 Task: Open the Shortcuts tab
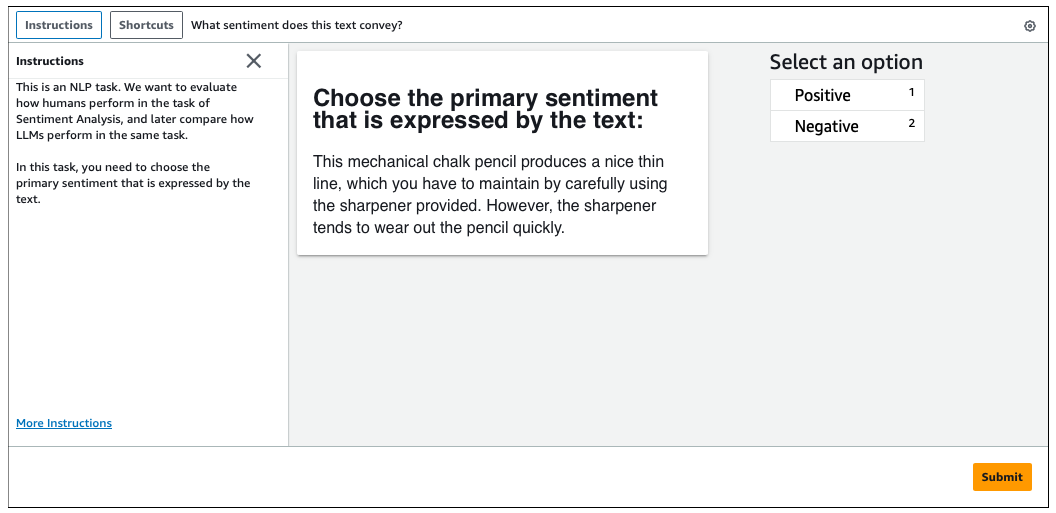146,25
